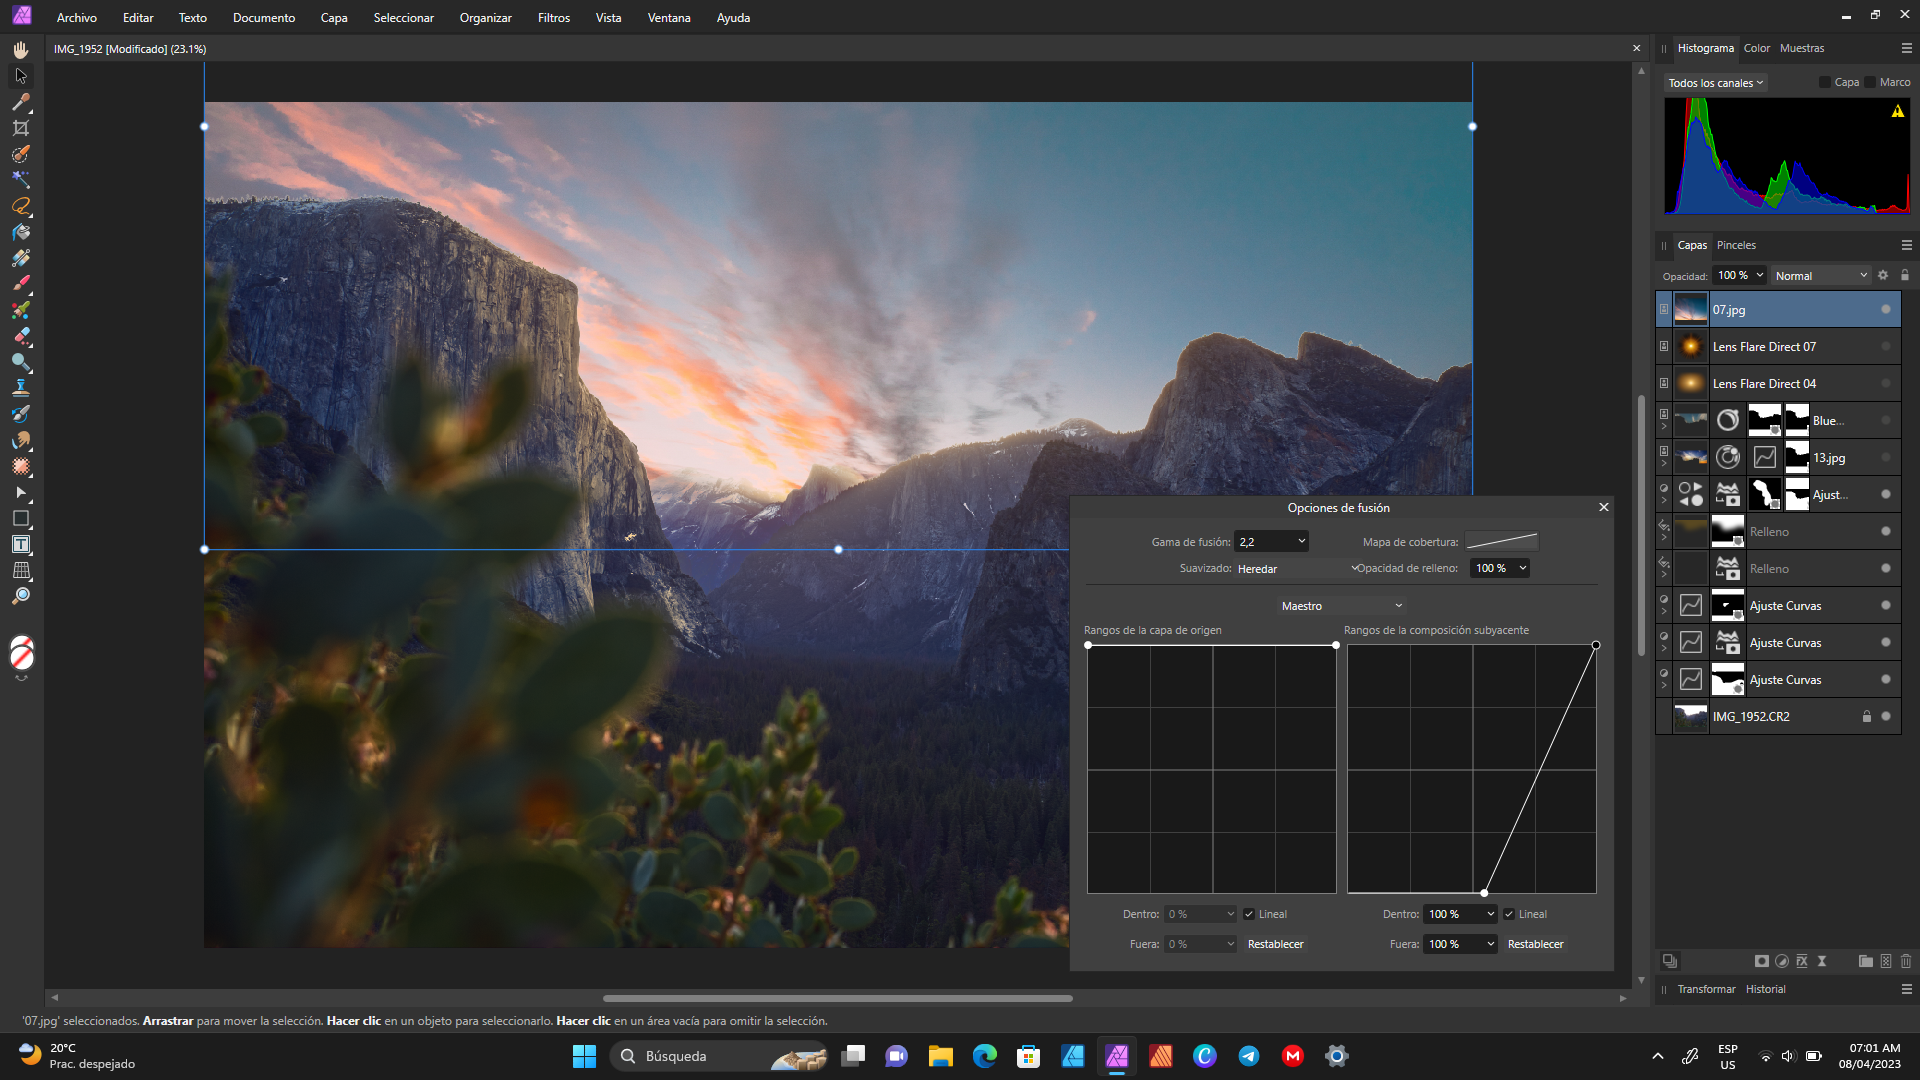Open the Filtros menu

click(x=553, y=18)
